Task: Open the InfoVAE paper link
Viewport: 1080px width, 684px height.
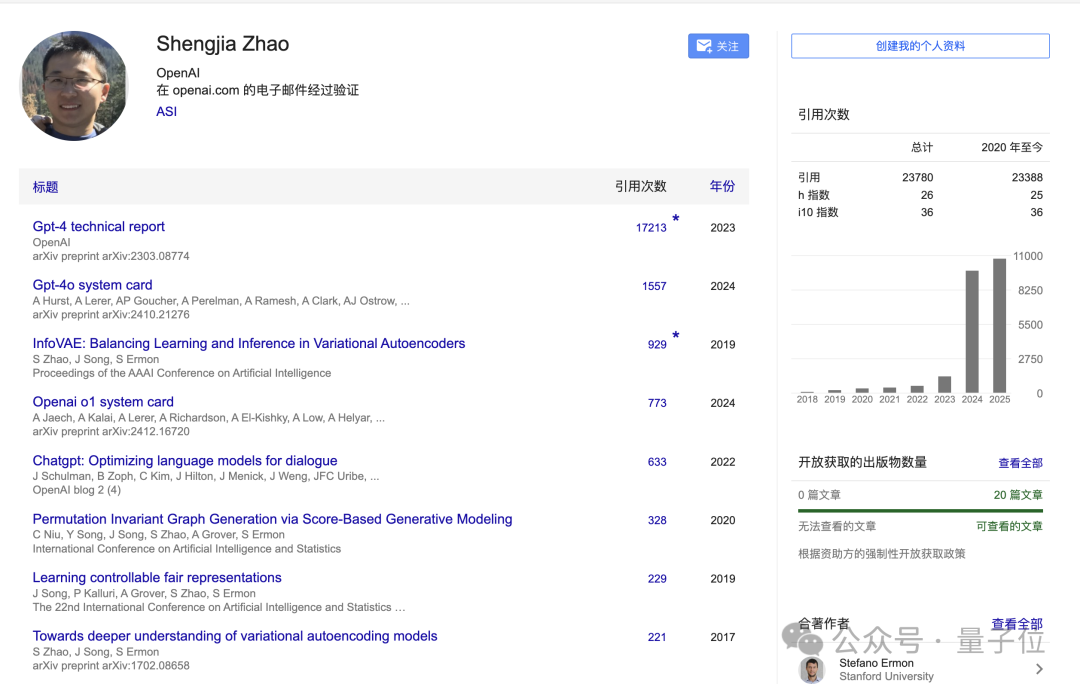Action: [249, 343]
